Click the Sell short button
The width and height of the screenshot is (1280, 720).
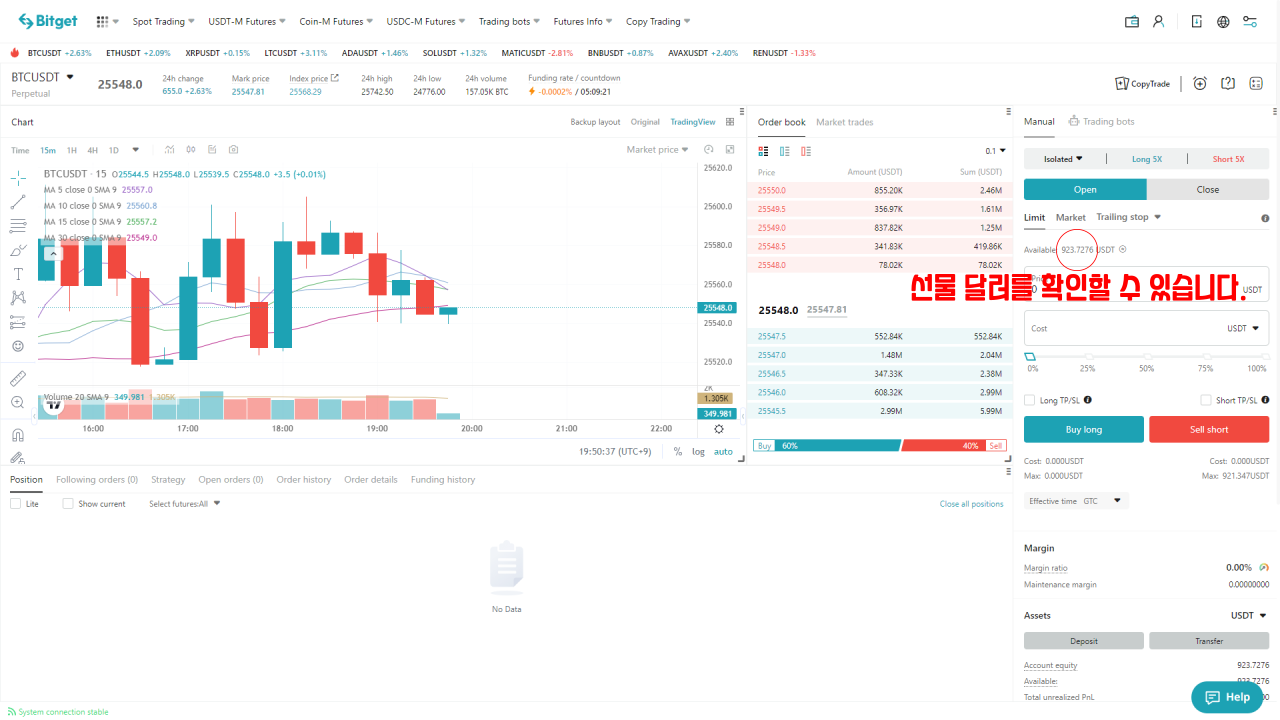[x=1209, y=429]
